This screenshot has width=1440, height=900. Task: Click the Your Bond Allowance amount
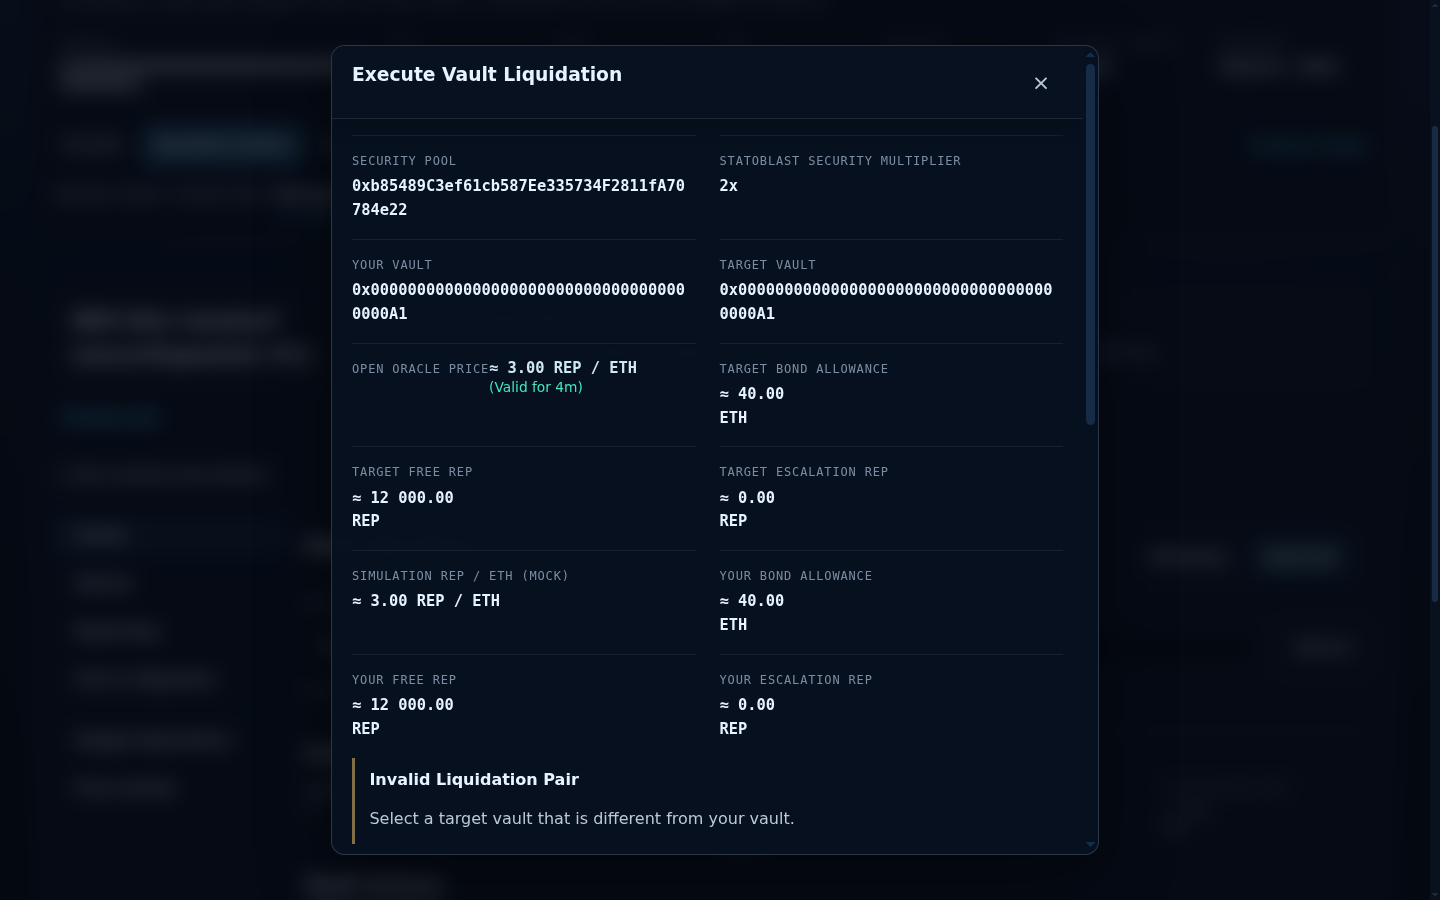(x=752, y=612)
